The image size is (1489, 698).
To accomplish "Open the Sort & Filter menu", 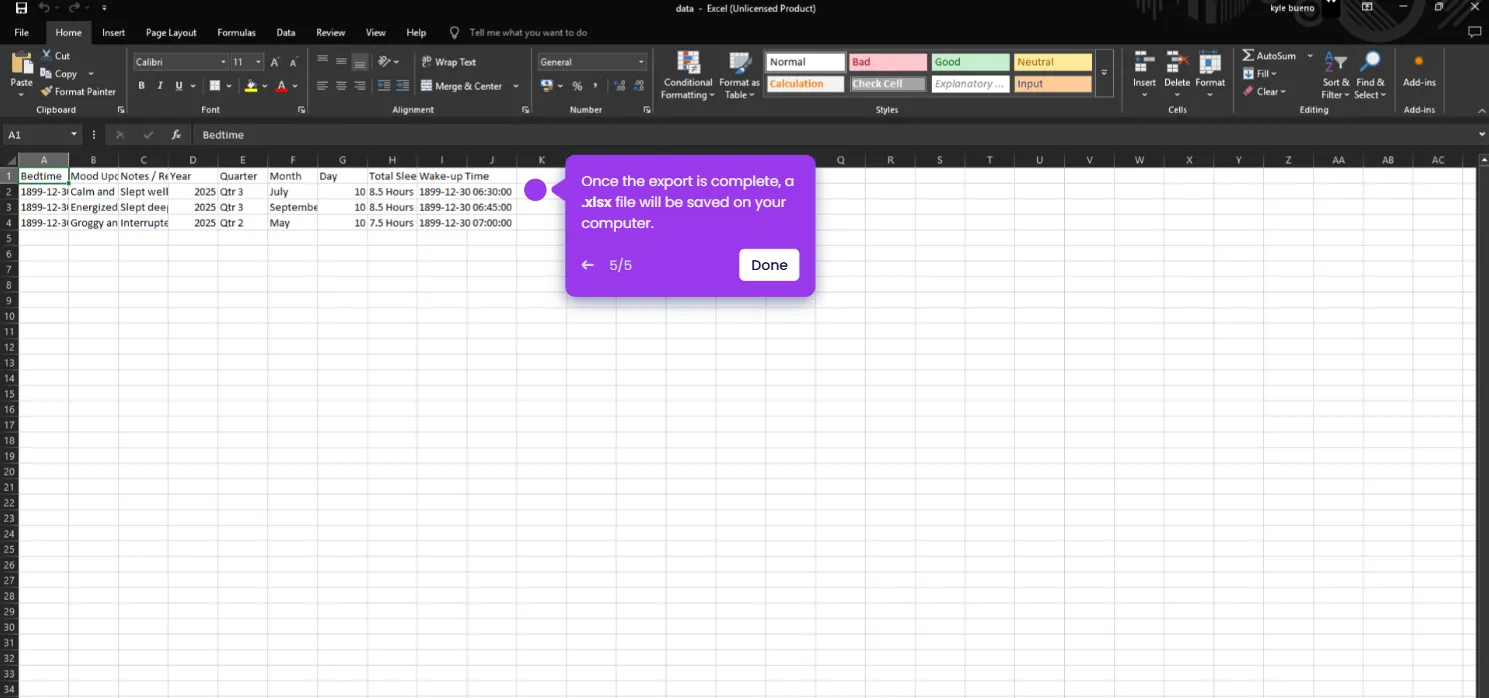I will click(x=1336, y=76).
